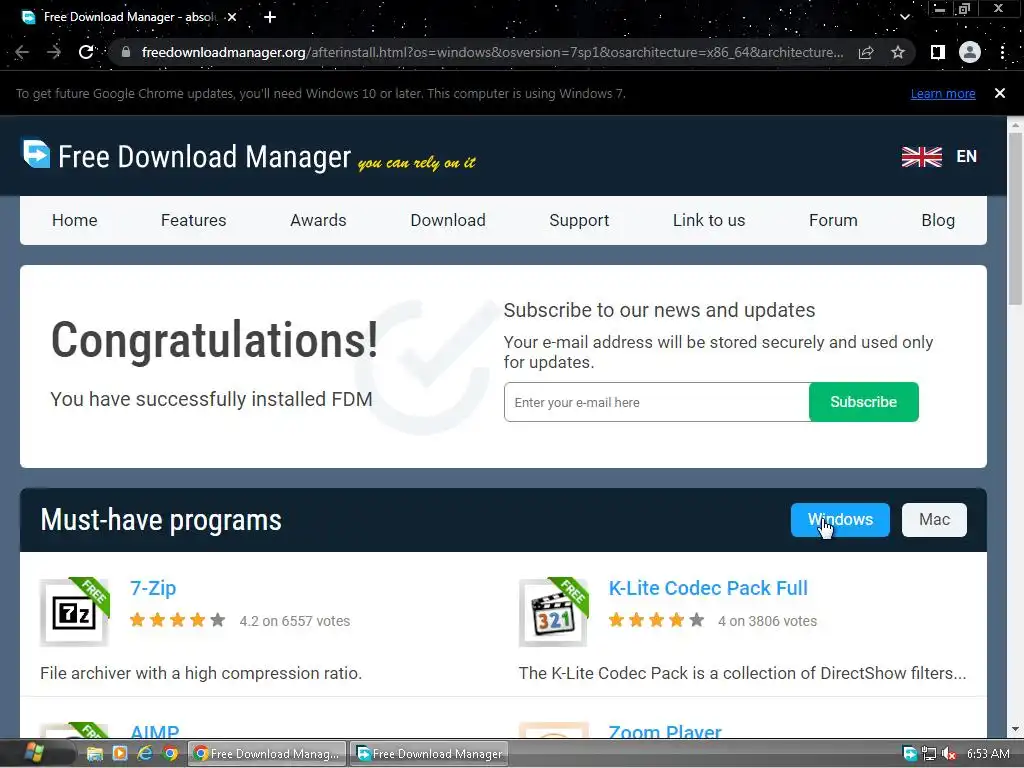
Task: Dismiss the Windows 7 update notice
Action: point(1000,93)
